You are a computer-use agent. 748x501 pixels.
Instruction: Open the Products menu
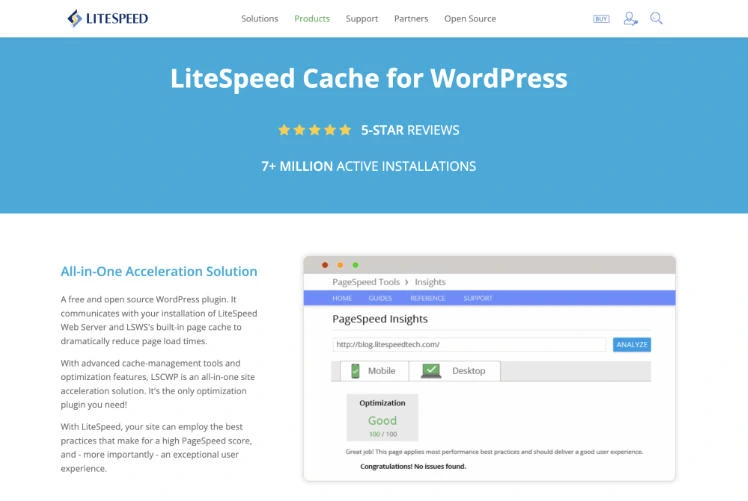coord(312,19)
